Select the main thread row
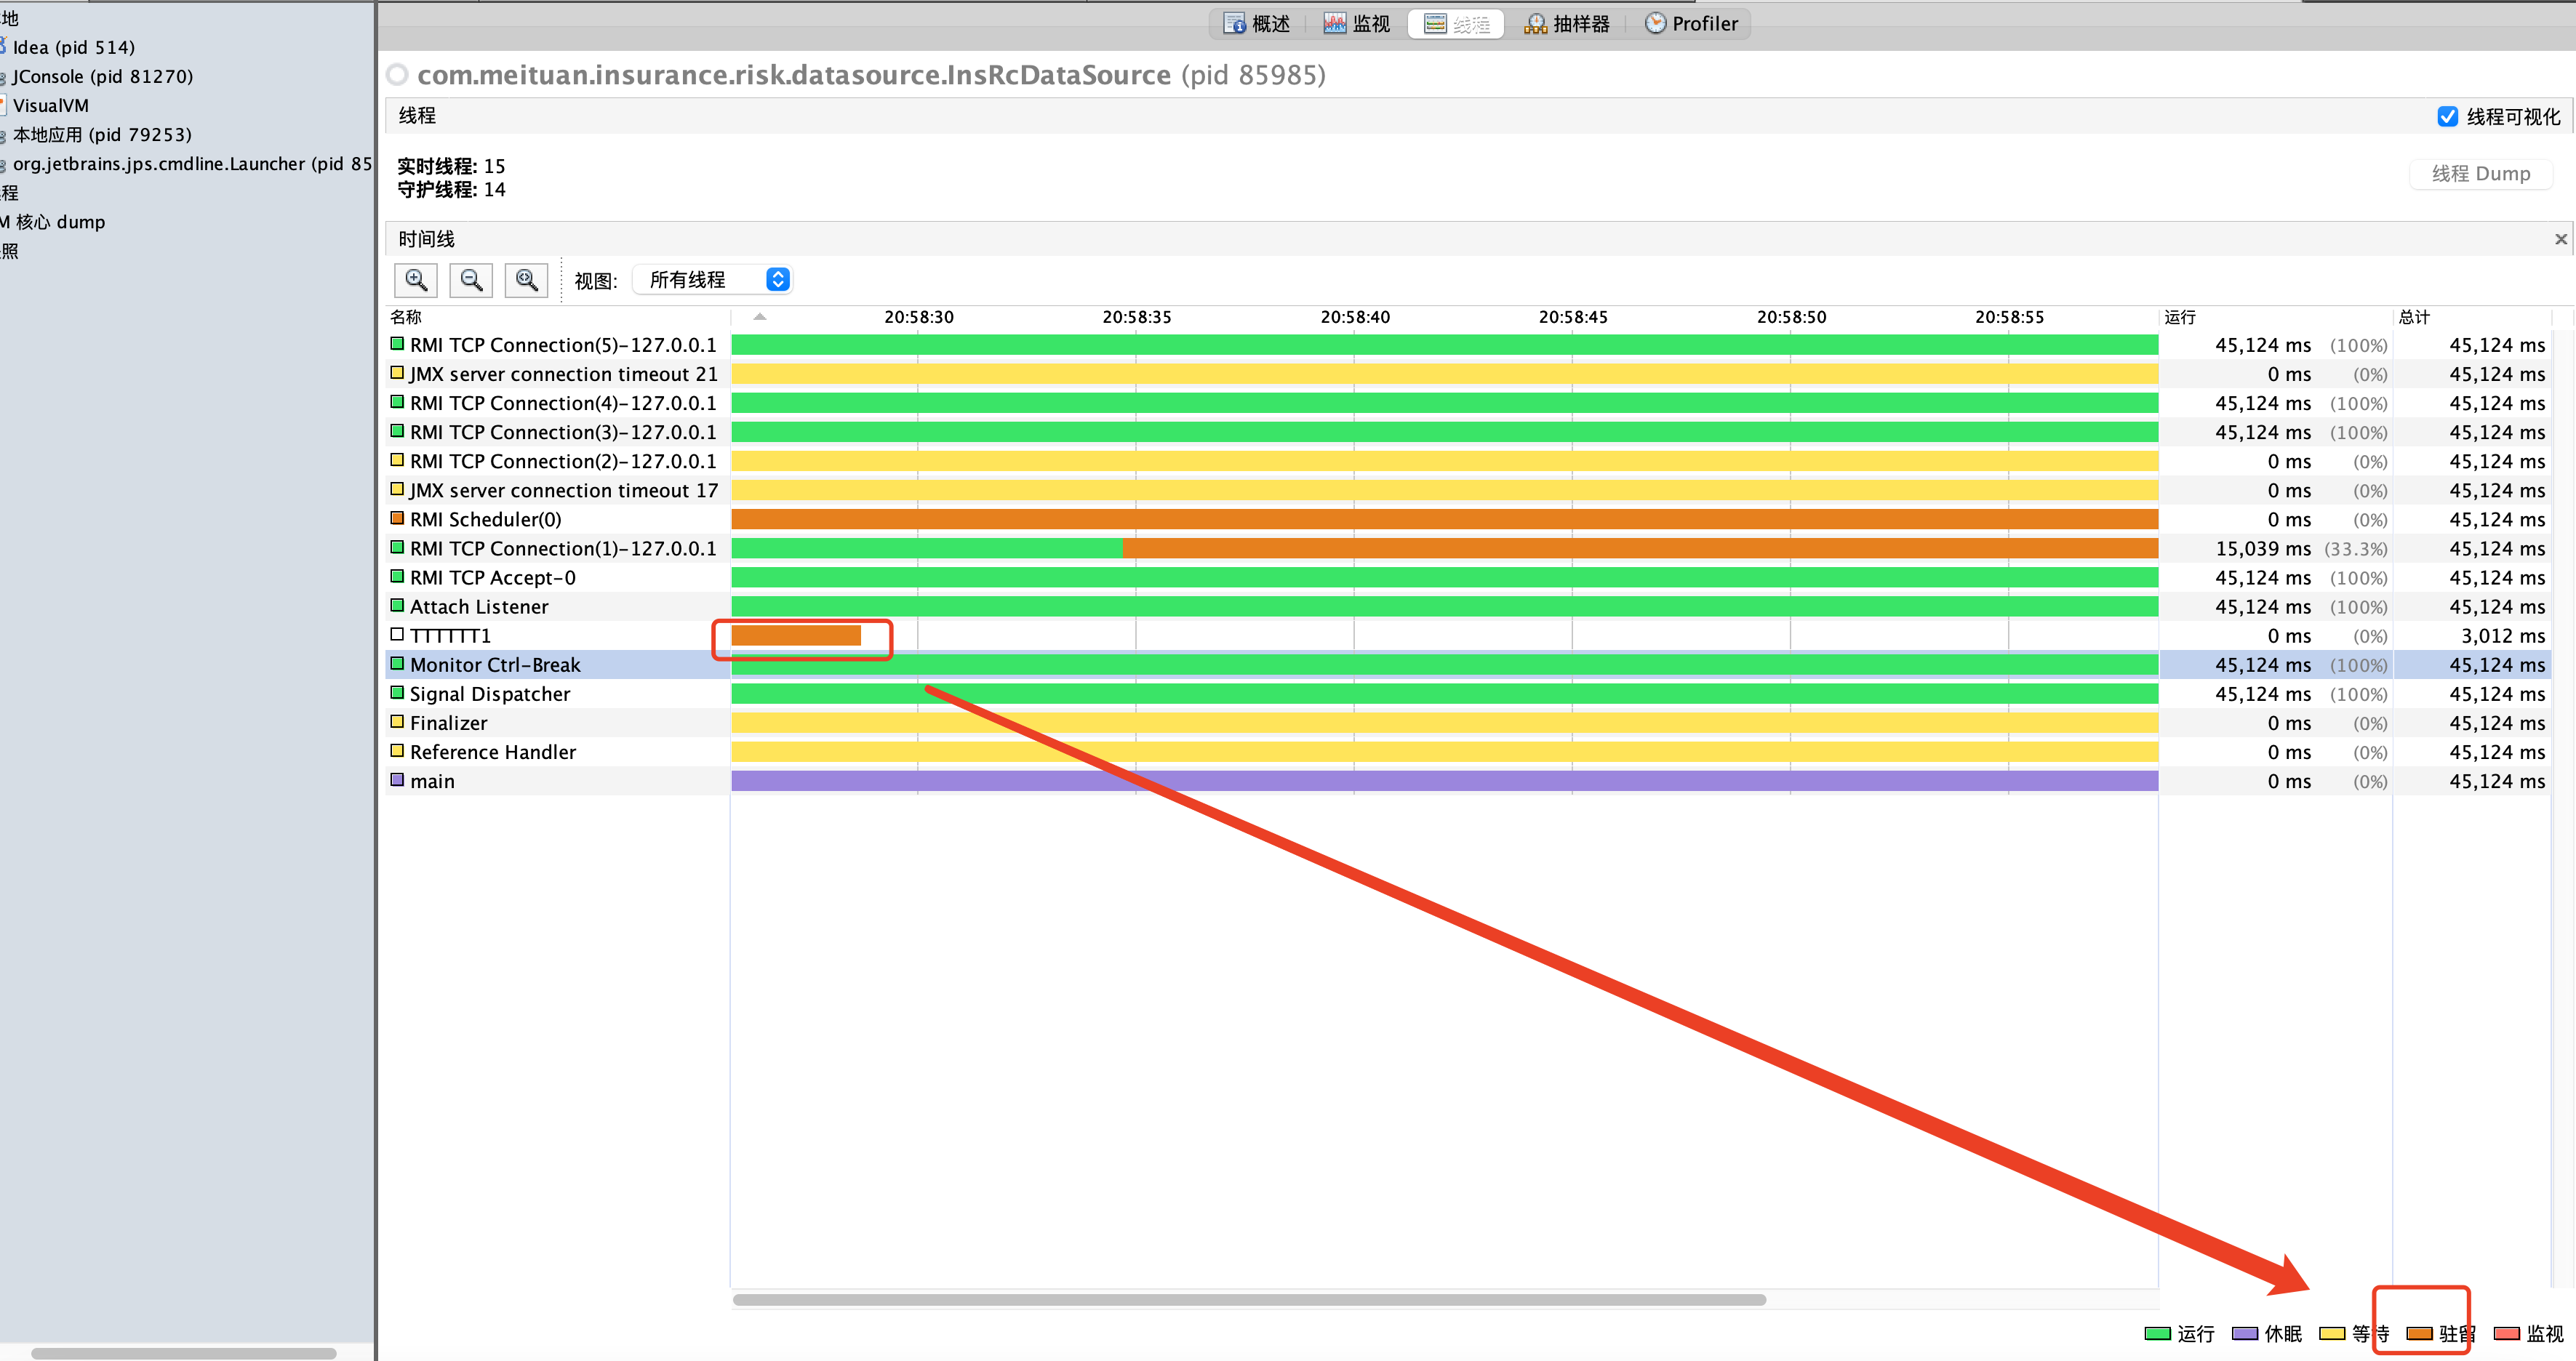Screen dimensions: 2576x1361 click(x=432, y=781)
